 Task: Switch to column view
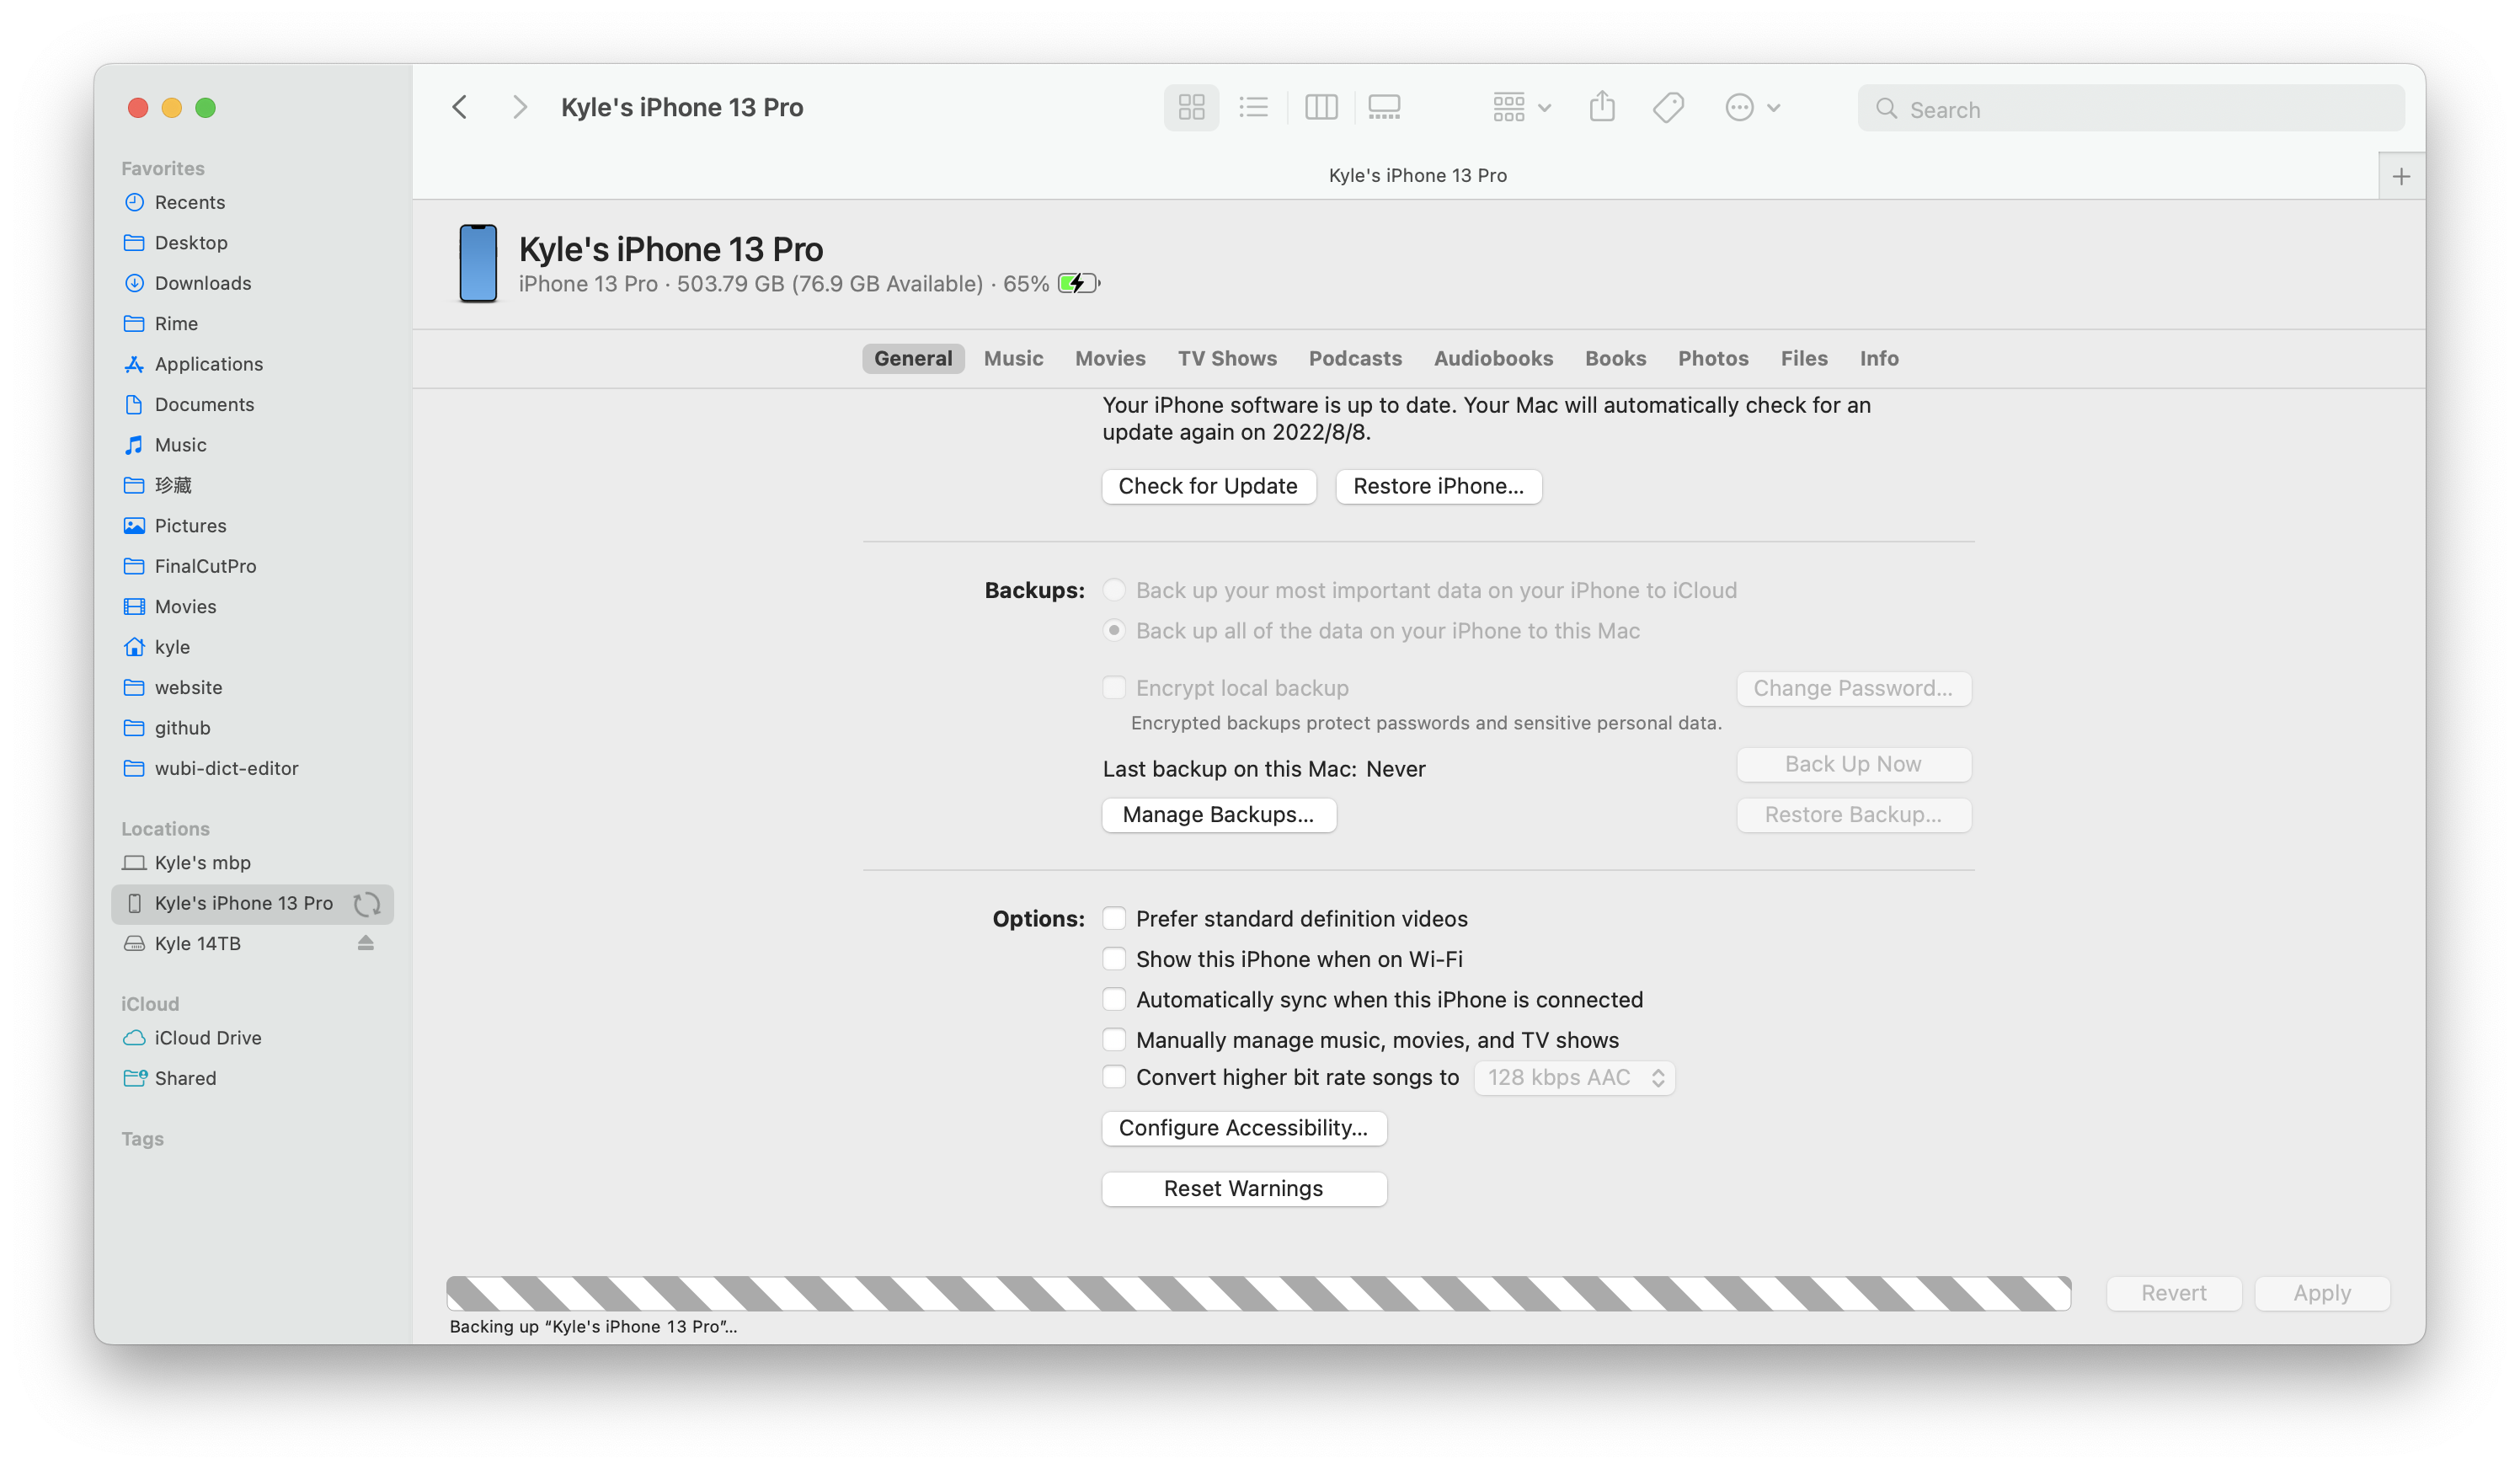tap(1320, 107)
